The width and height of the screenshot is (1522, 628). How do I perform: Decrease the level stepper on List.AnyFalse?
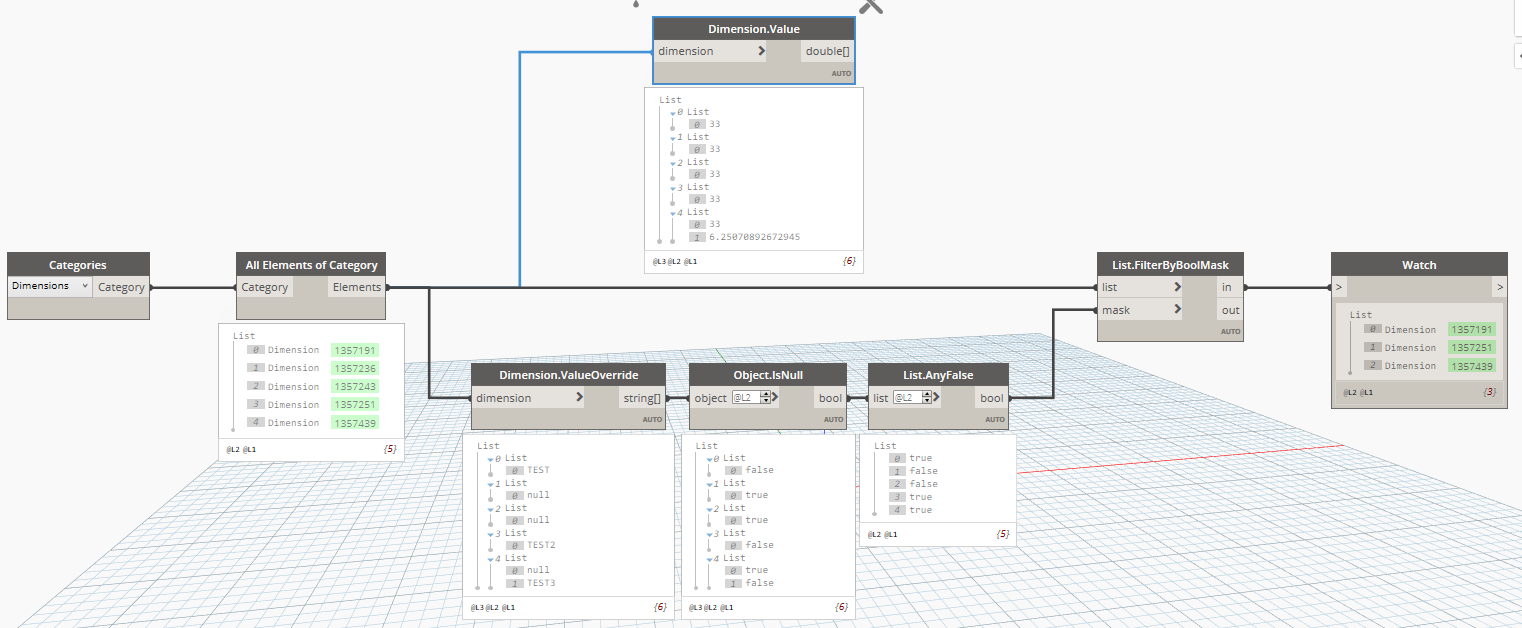[928, 402]
